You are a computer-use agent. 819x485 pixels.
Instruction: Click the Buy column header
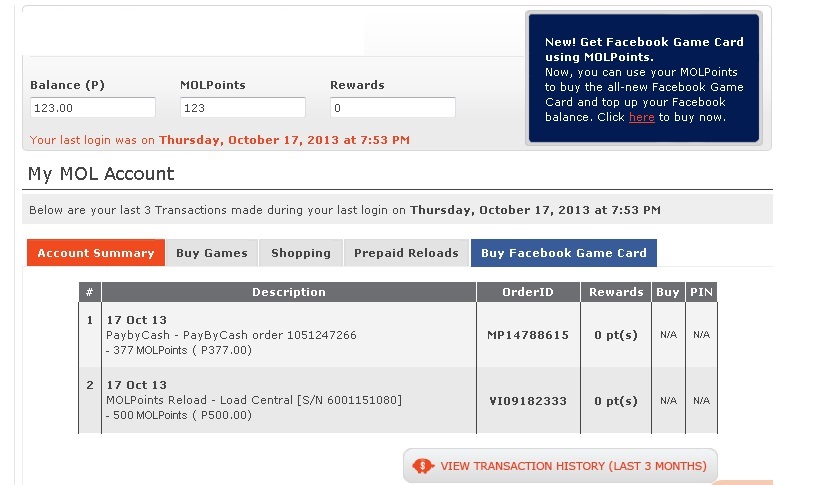(667, 292)
